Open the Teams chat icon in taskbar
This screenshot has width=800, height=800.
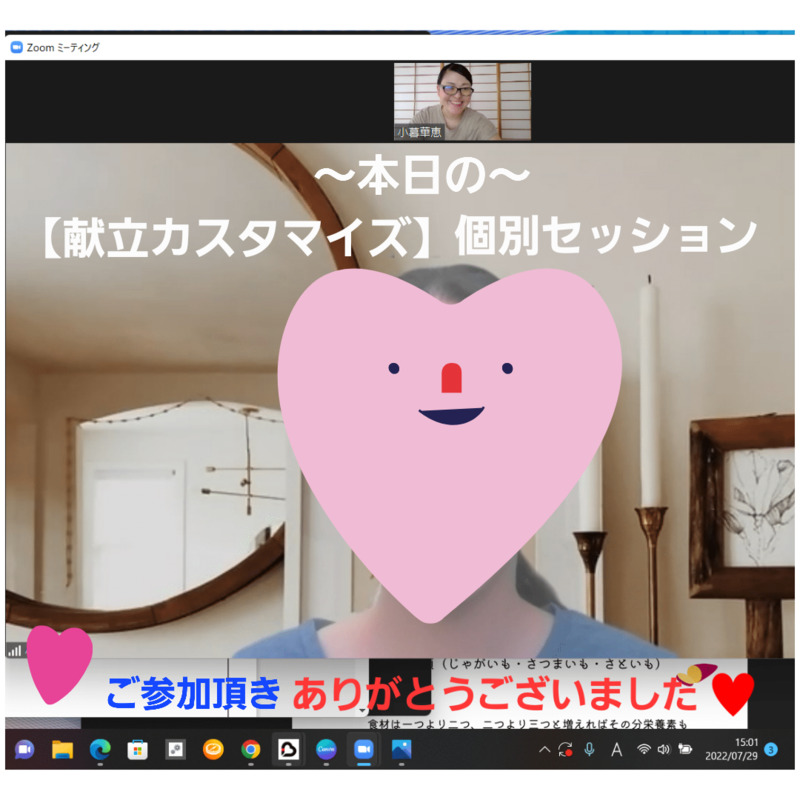(24, 749)
